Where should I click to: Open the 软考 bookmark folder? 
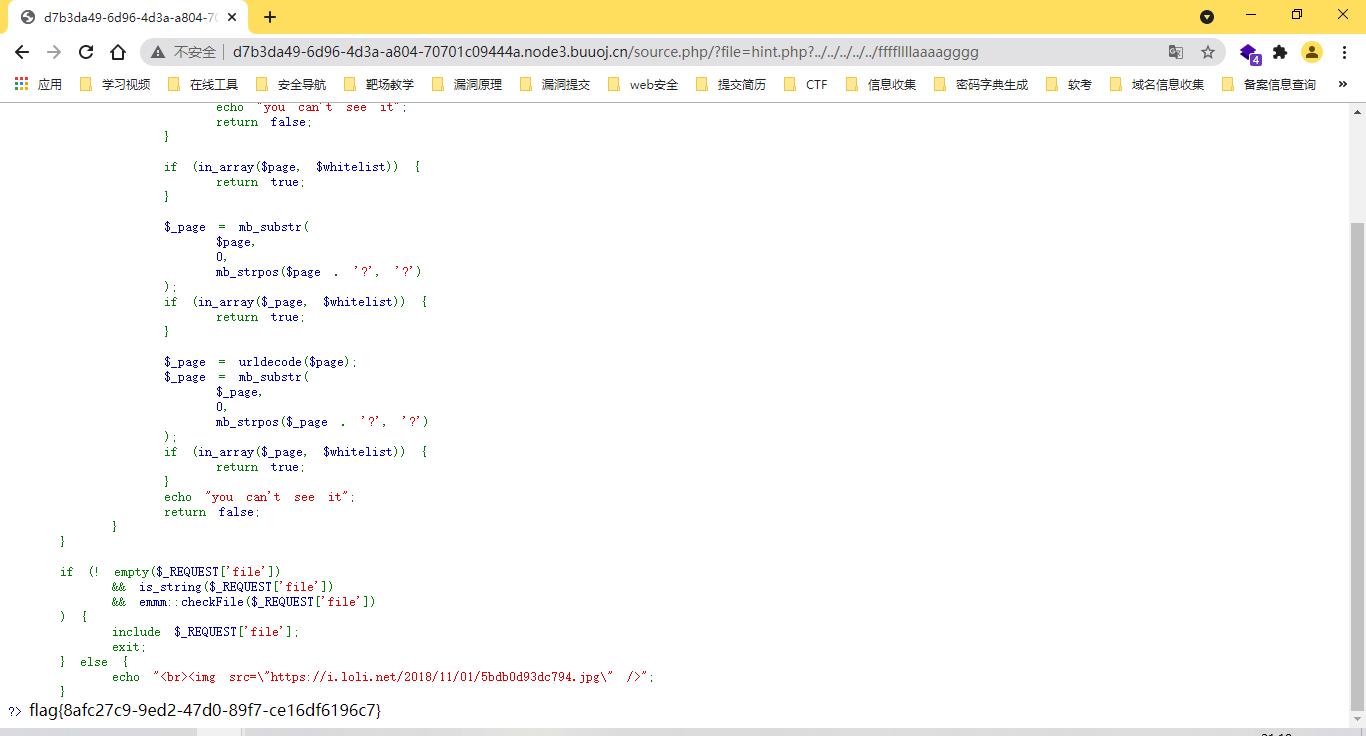click(x=1068, y=85)
